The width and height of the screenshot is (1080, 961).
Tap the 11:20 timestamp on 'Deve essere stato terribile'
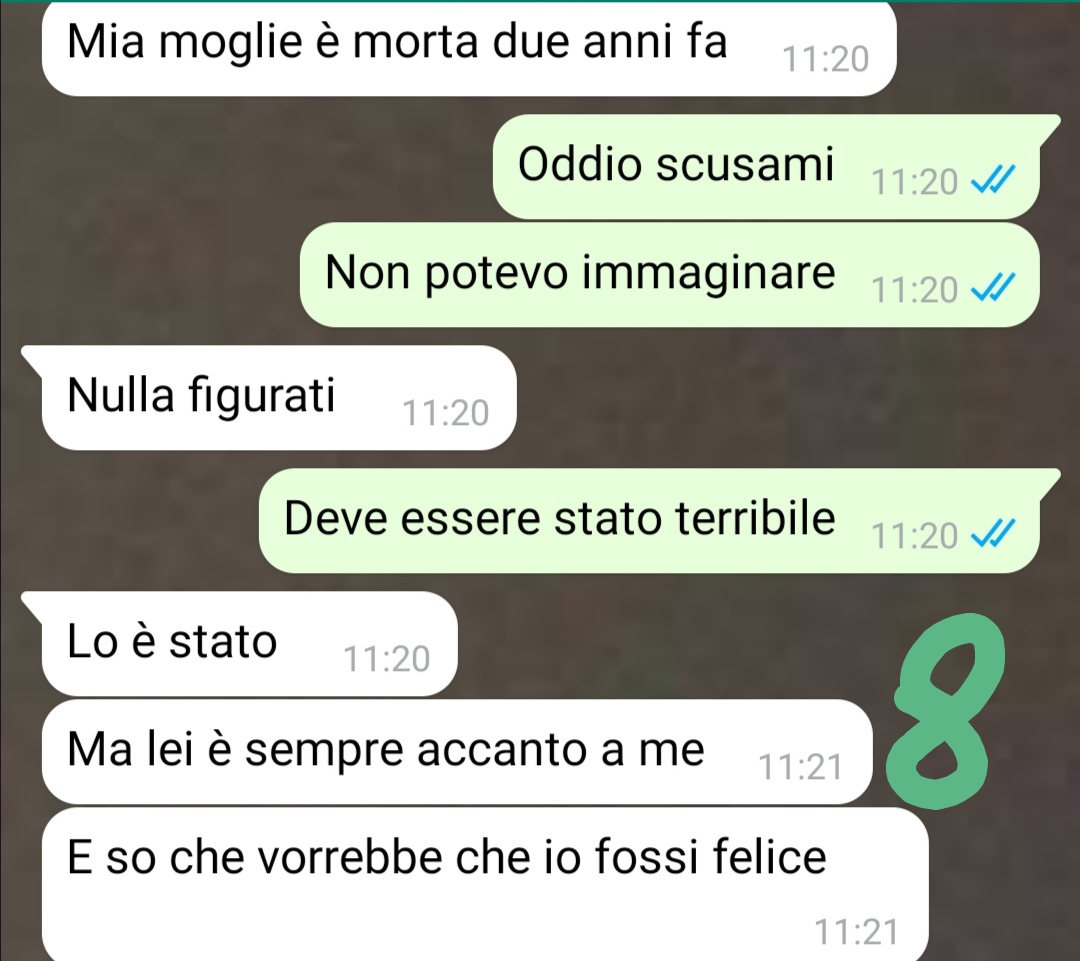[x=914, y=536]
